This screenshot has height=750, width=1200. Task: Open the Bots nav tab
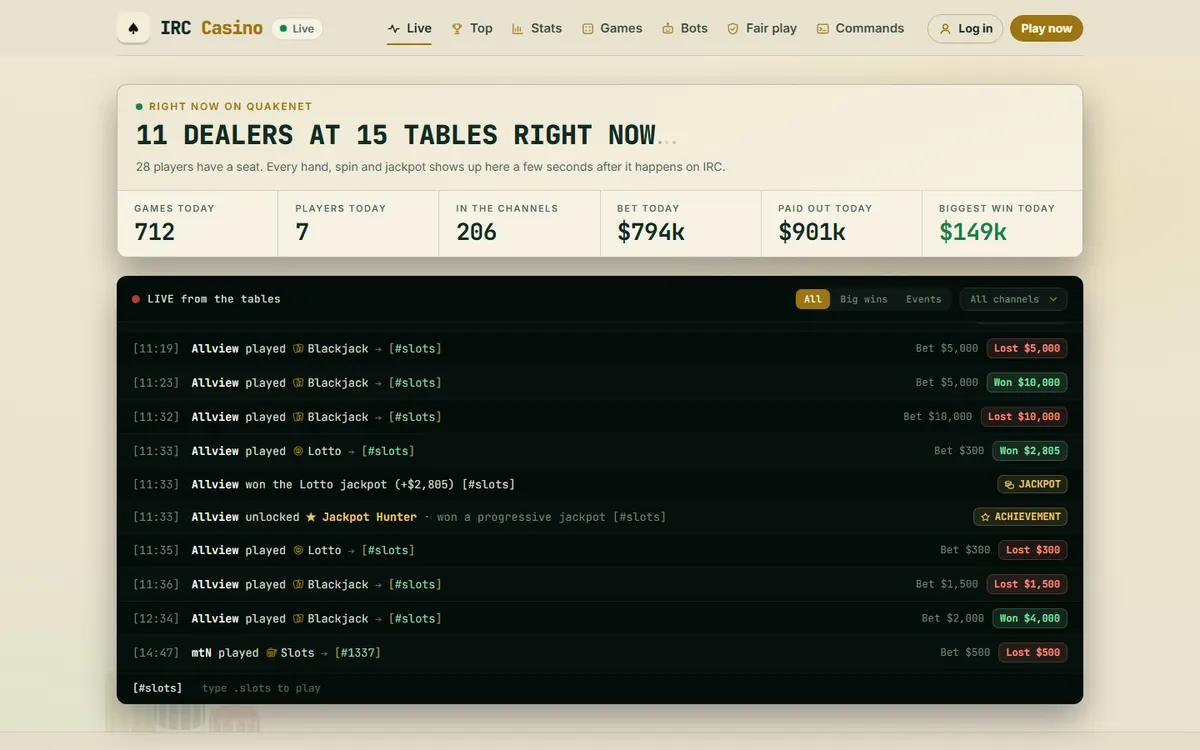tap(684, 28)
